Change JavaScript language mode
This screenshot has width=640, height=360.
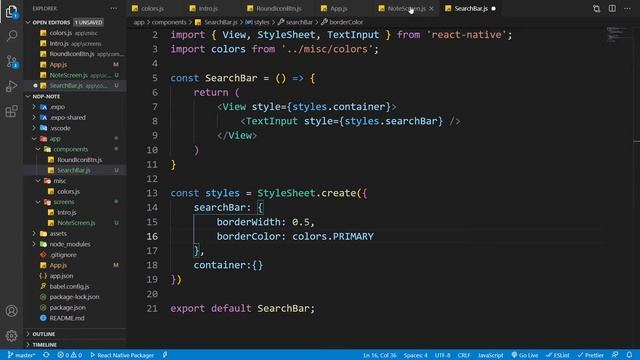[491, 355]
